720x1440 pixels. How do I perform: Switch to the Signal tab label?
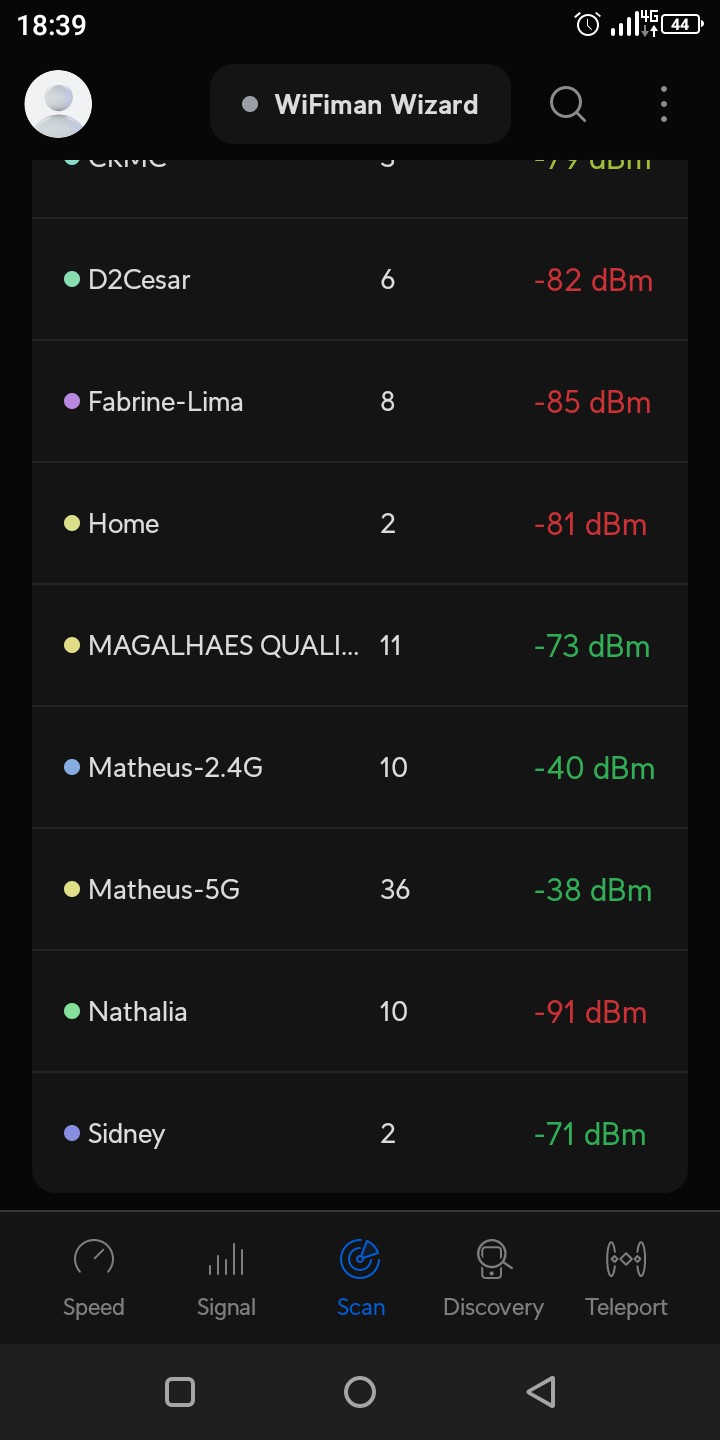pyautogui.click(x=226, y=1307)
